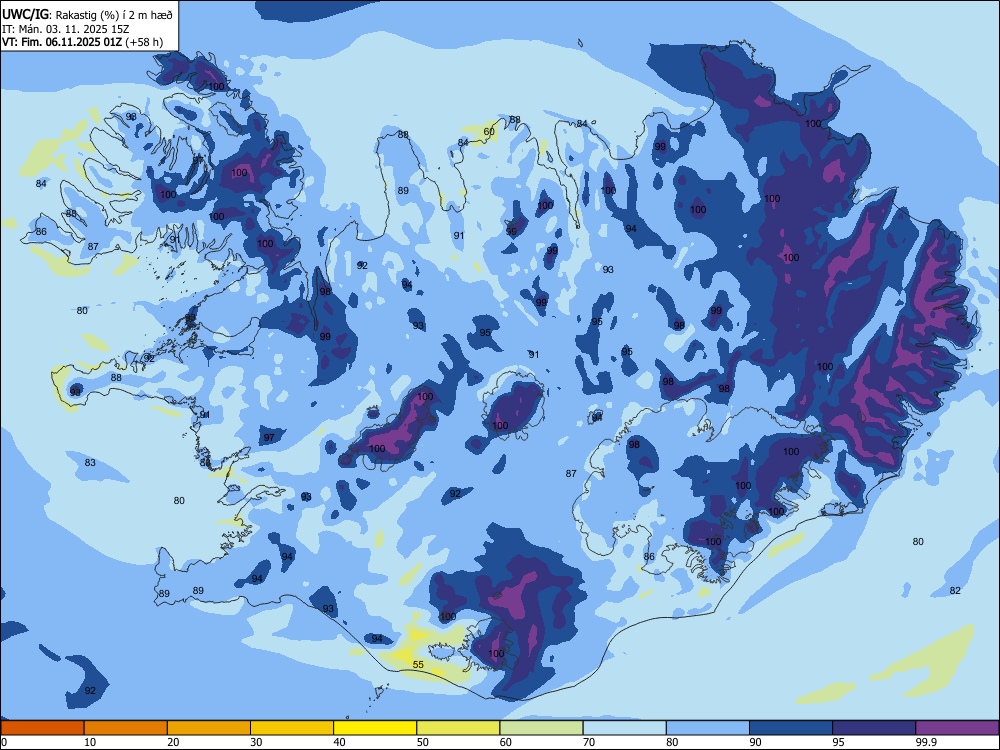Viewport: 1000px width, 750px height.
Task: Click the pale blue 70–80 legend swatch
Action: click(624, 728)
